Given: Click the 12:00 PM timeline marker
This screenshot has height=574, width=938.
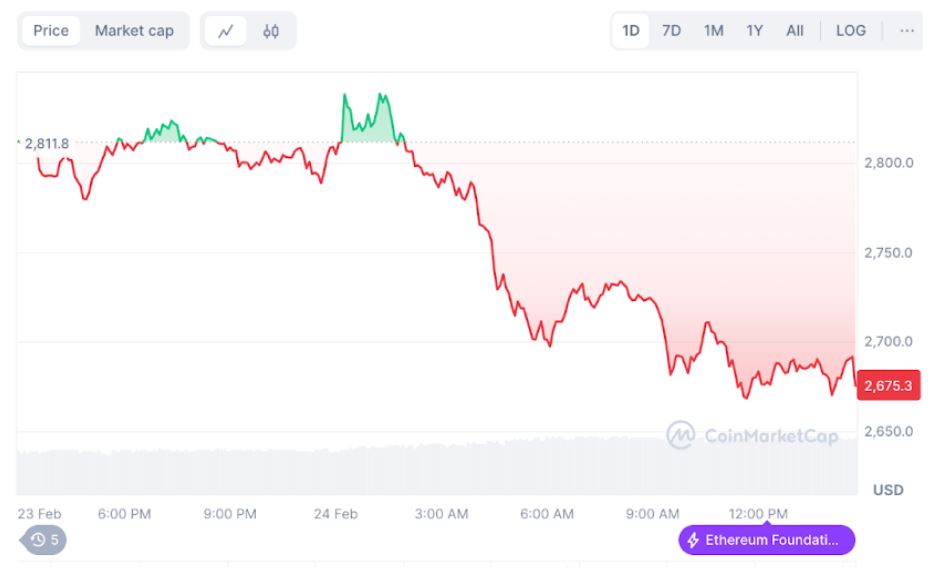Looking at the screenshot, I should (x=759, y=514).
